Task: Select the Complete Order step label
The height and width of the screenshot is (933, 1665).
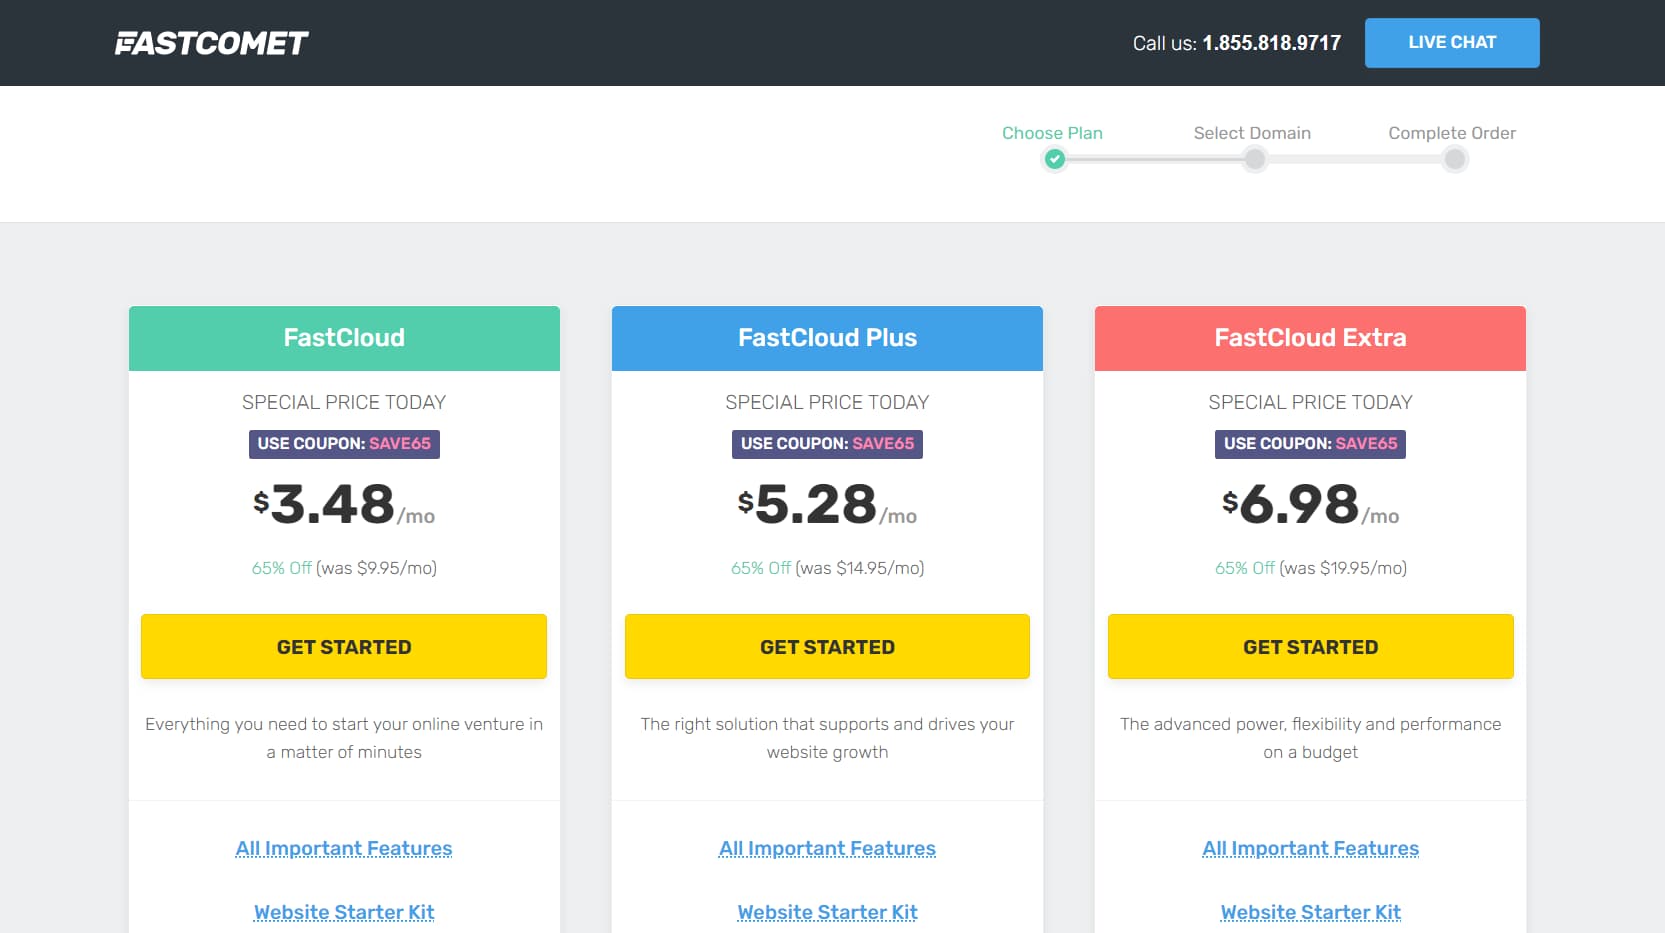Action: pos(1452,133)
